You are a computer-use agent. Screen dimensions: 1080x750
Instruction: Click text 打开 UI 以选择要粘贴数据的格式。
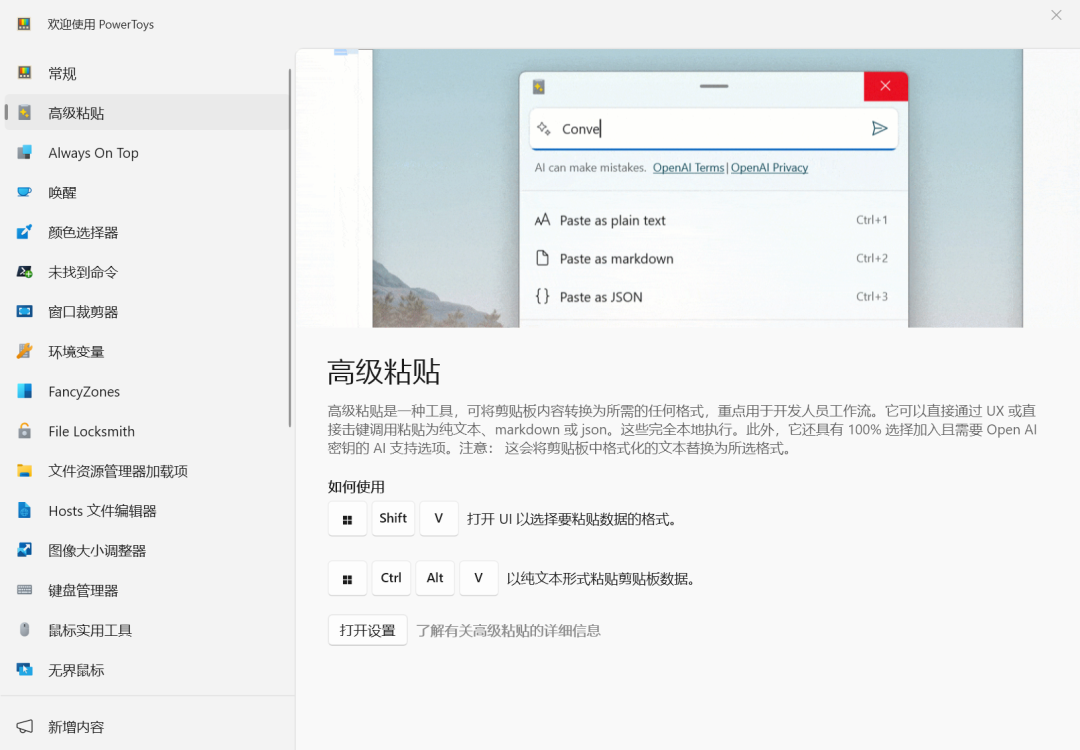click(574, 519)
